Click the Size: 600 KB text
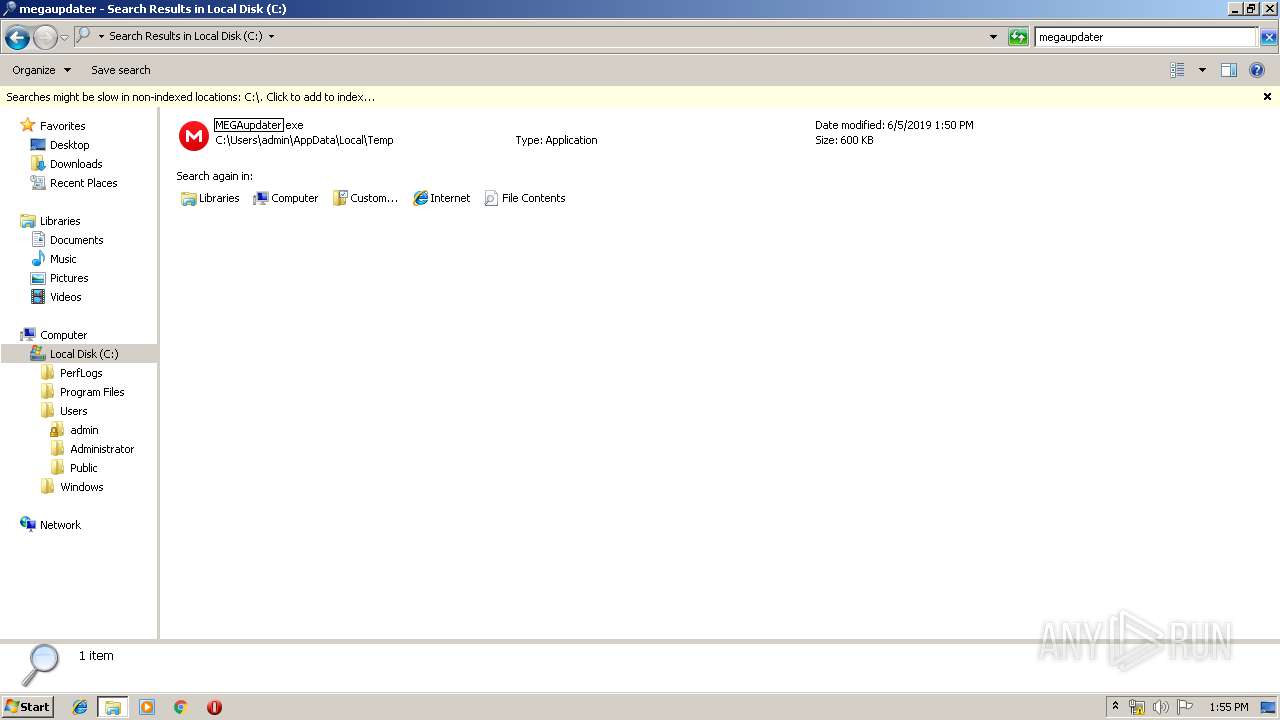 point(844,140)
